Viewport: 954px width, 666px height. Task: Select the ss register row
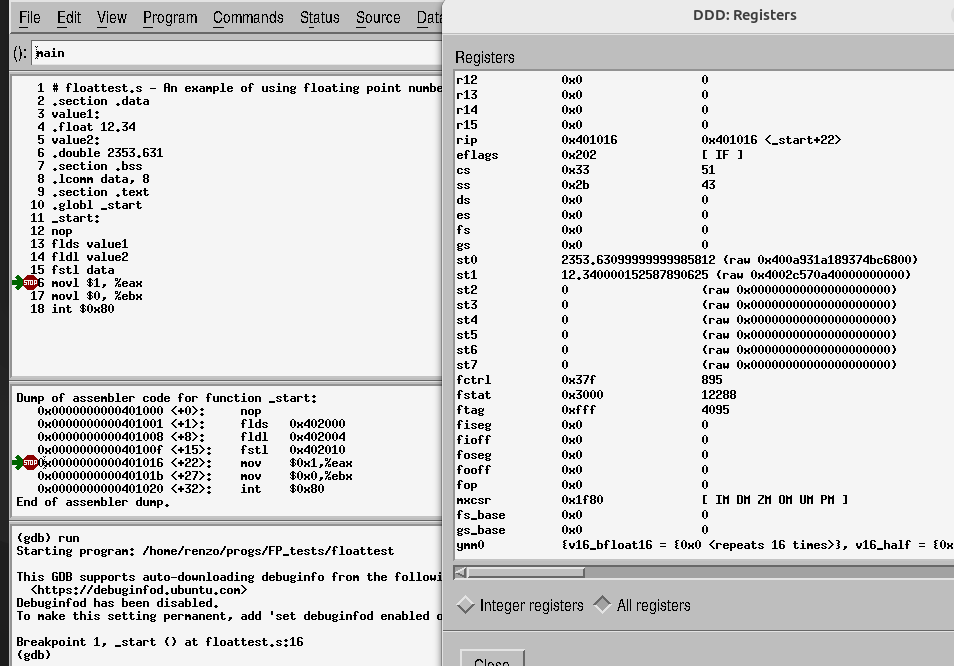tap(704, 185)
